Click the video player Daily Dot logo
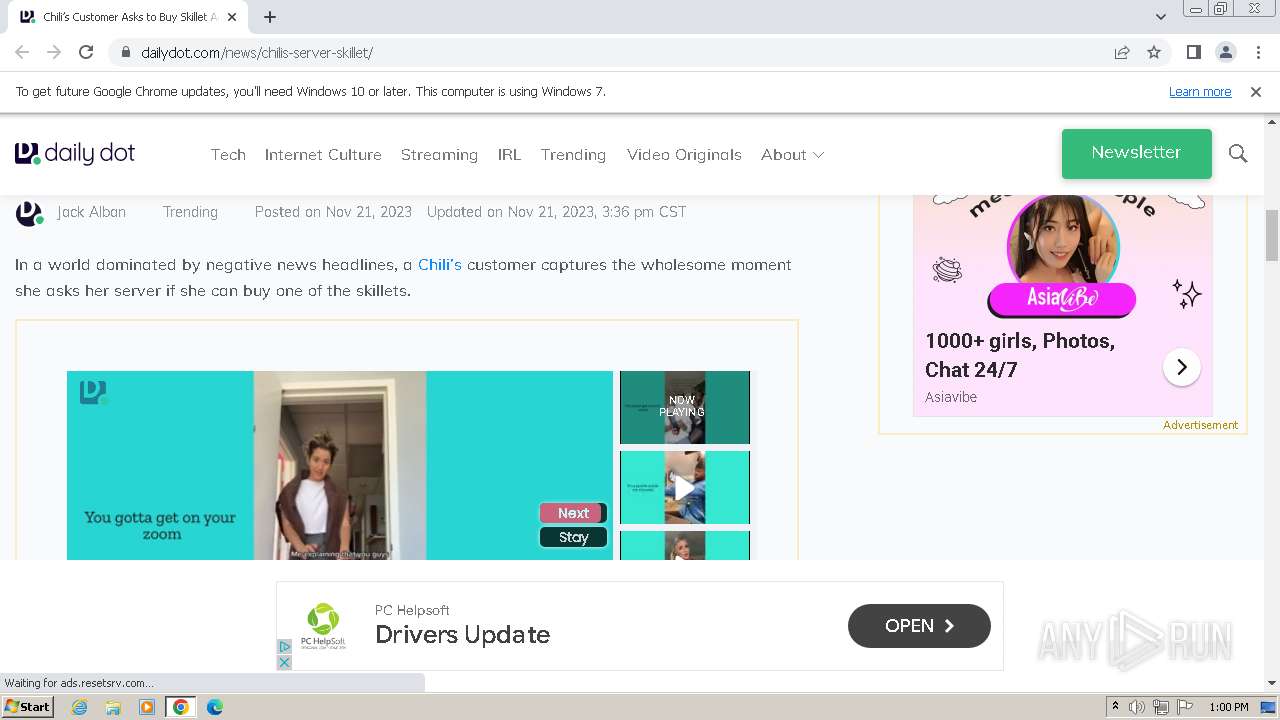1280x720 pixels. pos(93,393)
